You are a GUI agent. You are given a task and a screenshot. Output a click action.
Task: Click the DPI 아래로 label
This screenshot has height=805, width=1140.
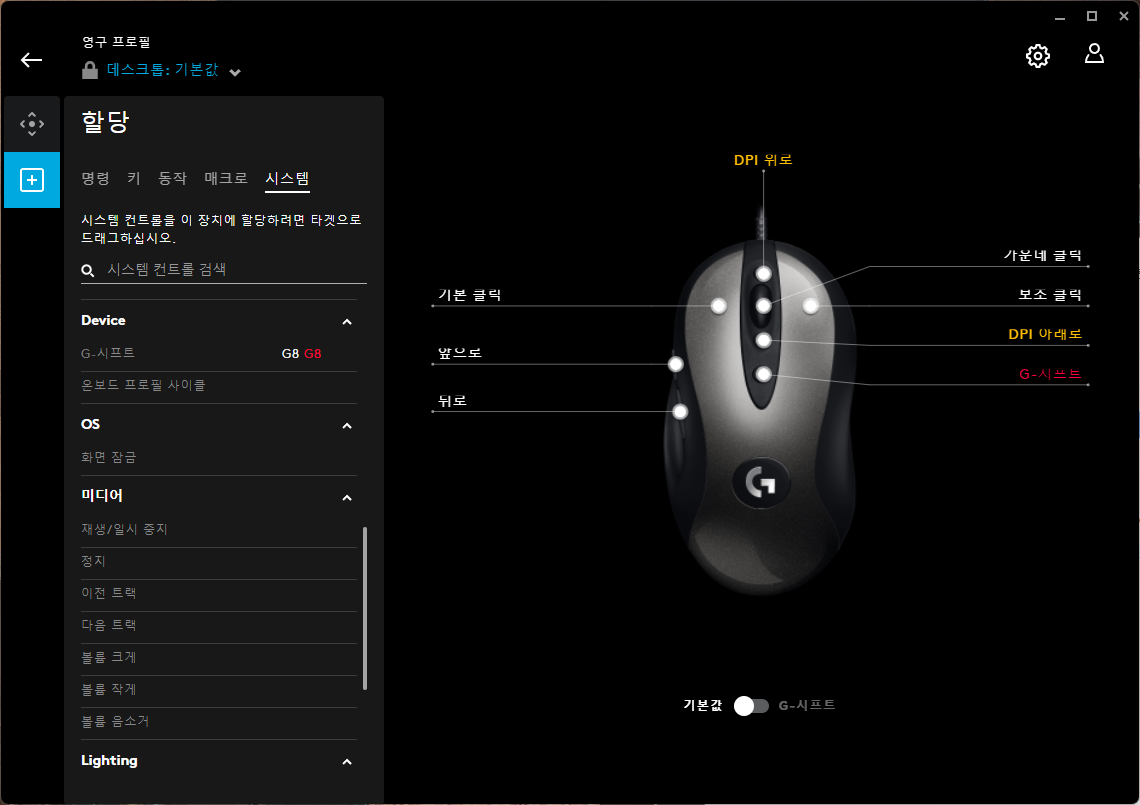coord(1045,334)
